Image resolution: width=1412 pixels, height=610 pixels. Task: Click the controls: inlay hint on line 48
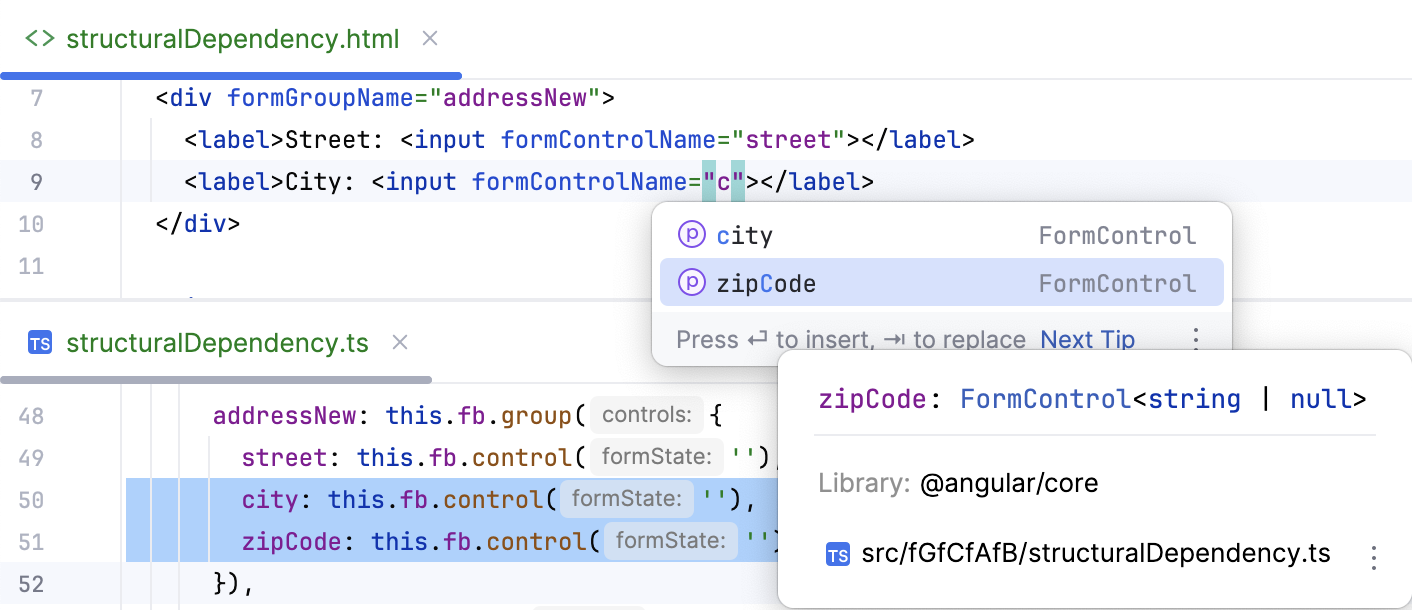646,414
